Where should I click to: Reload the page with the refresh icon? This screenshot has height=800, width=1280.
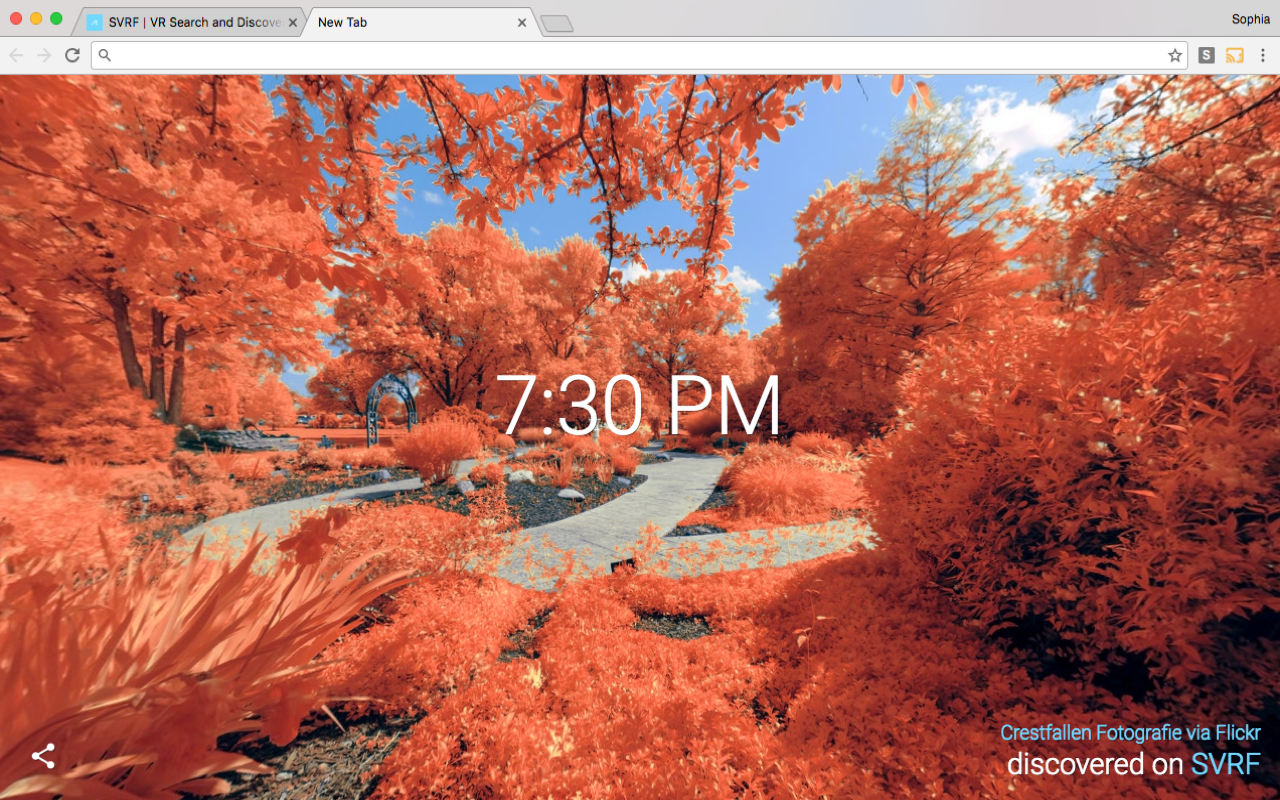(x=72, y=55)
